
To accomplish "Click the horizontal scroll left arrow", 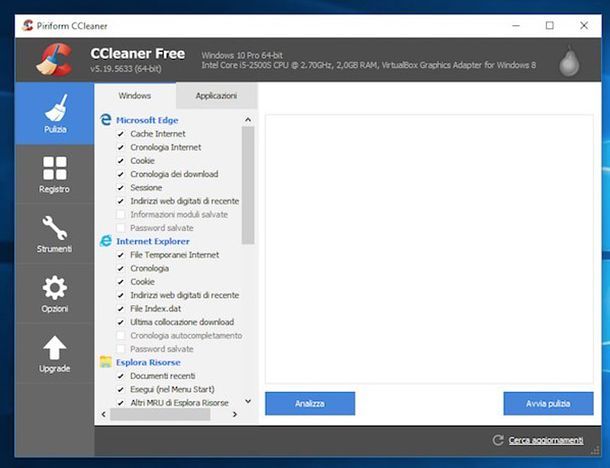I will coord(103,414).
